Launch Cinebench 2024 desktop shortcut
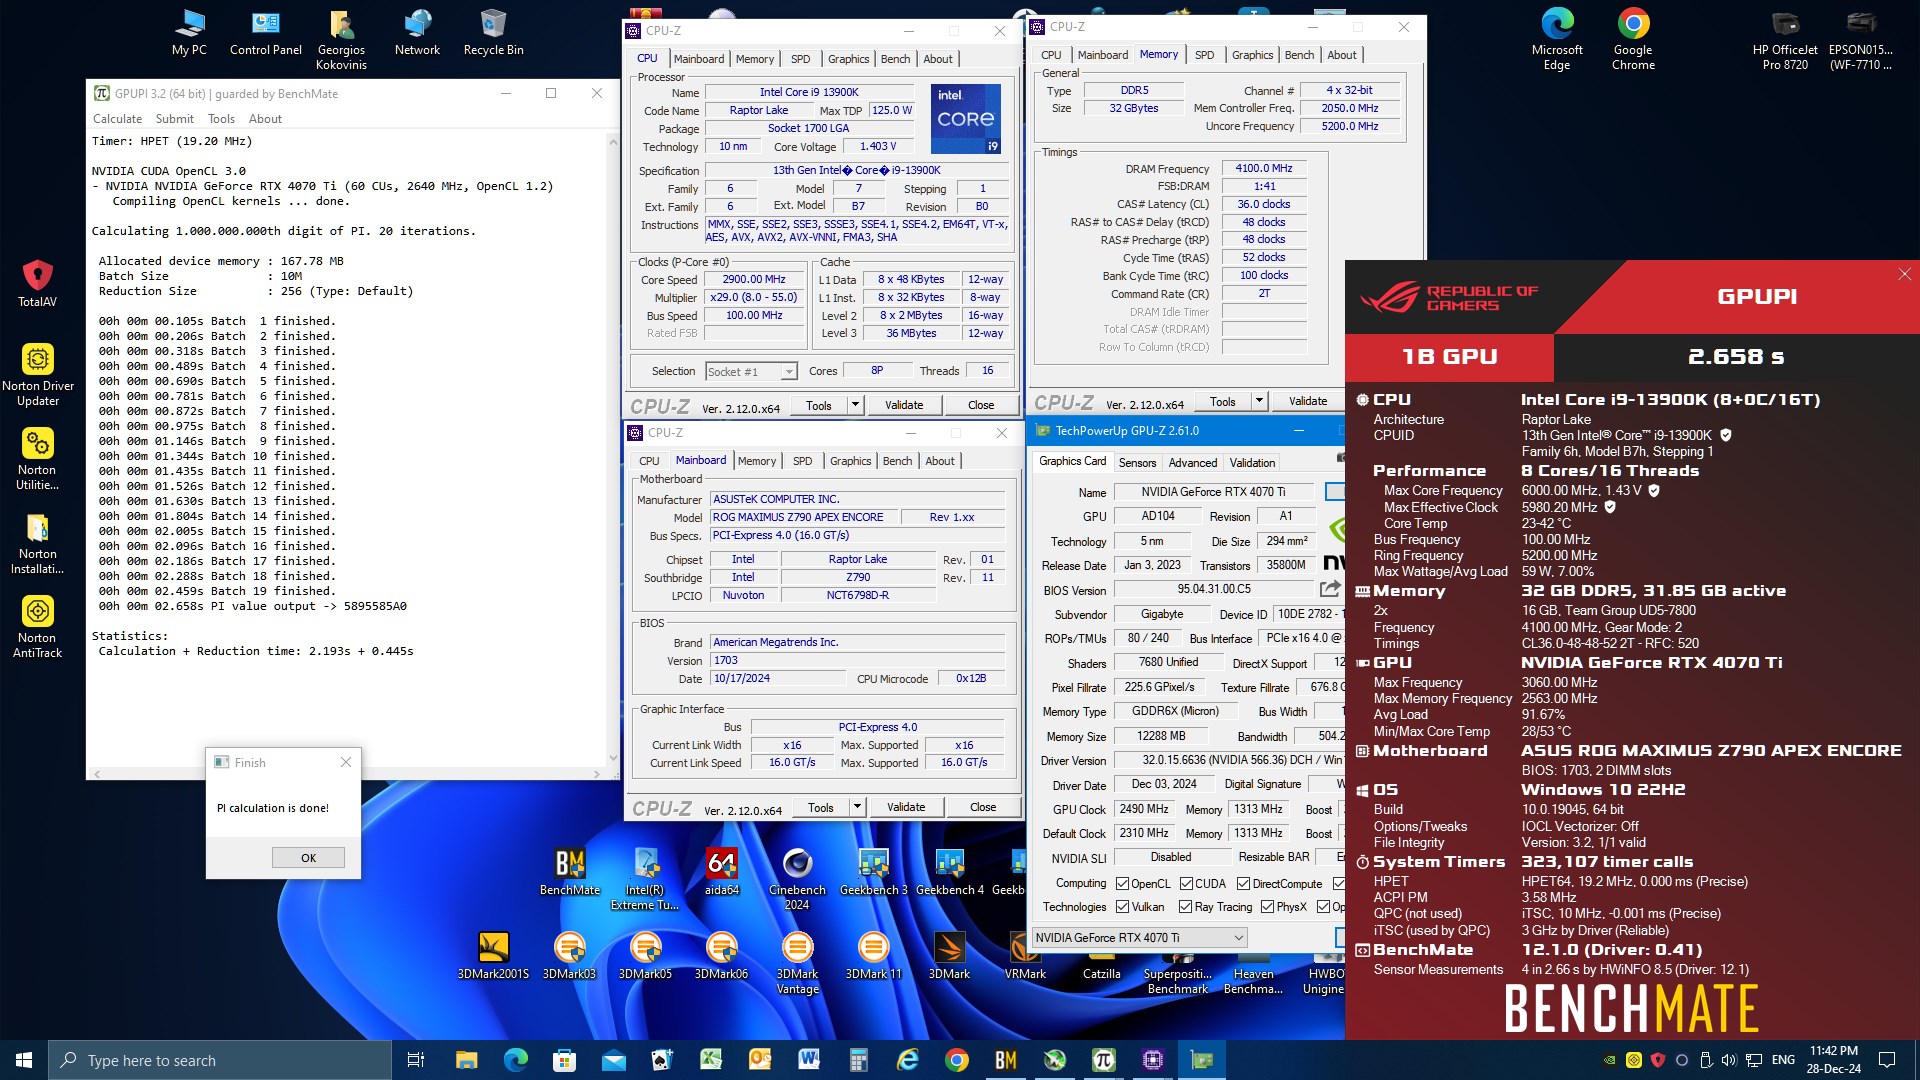The height and width of the screenshot is (1080, 1920). pyautogui.click(x=797, y=878)
